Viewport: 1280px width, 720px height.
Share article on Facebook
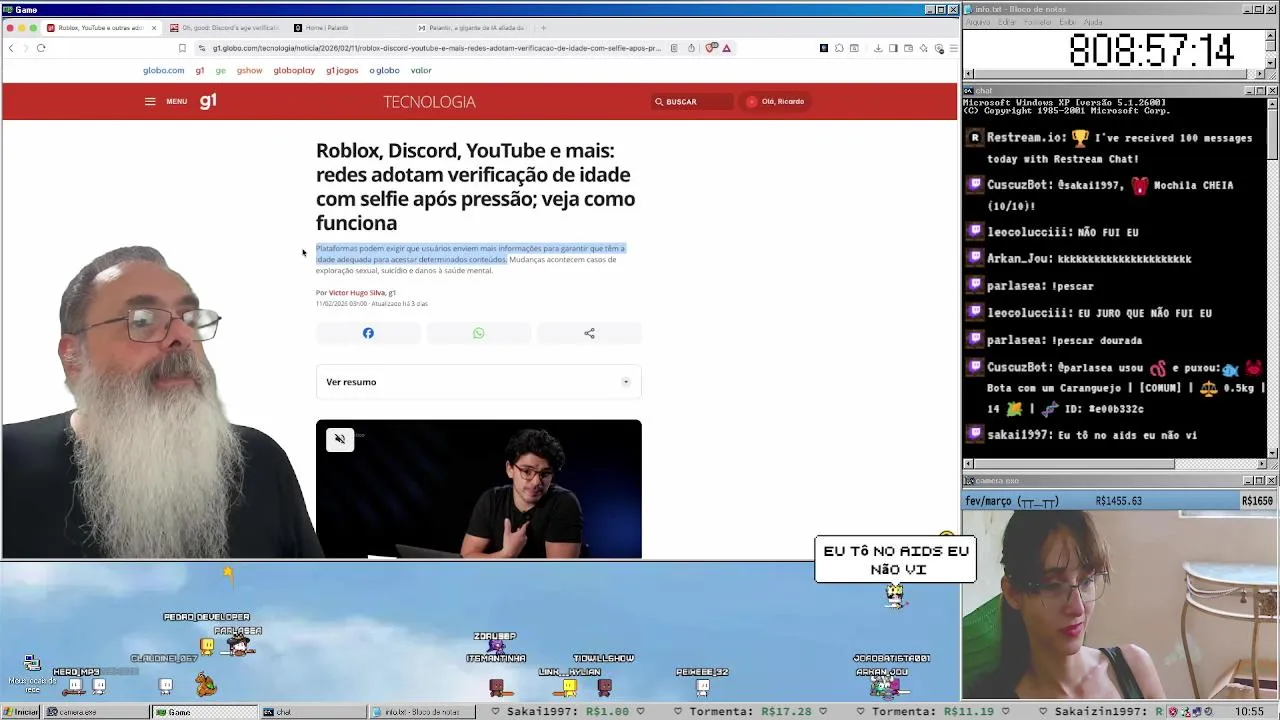coord(368,333)
